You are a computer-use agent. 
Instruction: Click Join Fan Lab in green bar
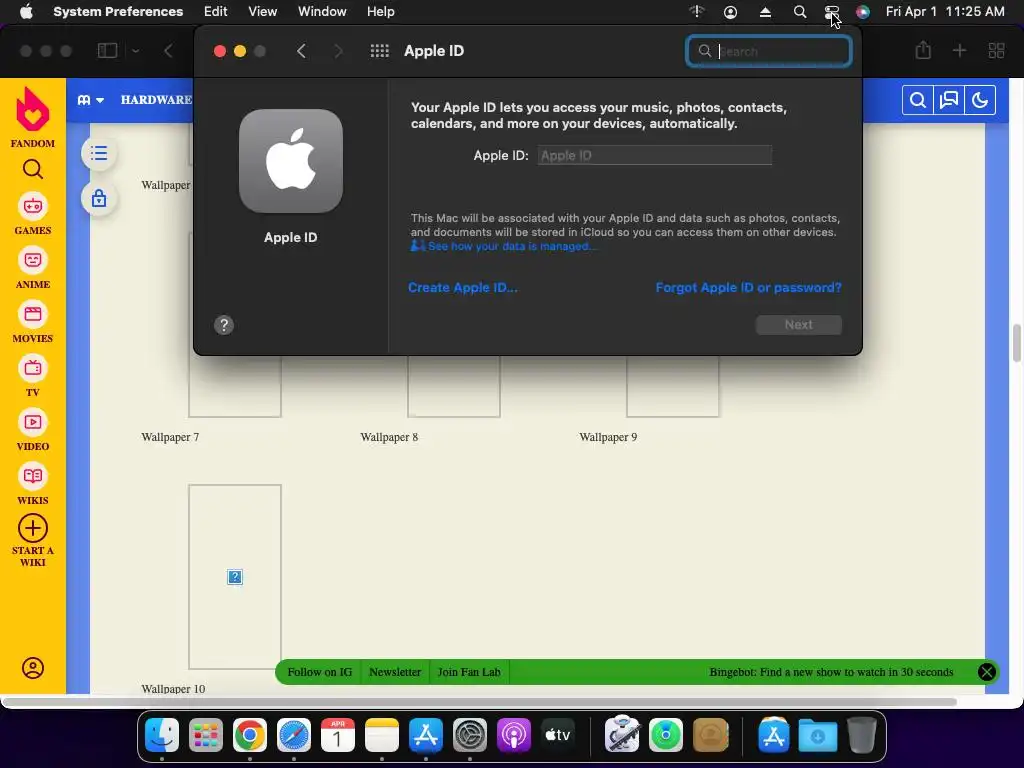tap(469, 672)
